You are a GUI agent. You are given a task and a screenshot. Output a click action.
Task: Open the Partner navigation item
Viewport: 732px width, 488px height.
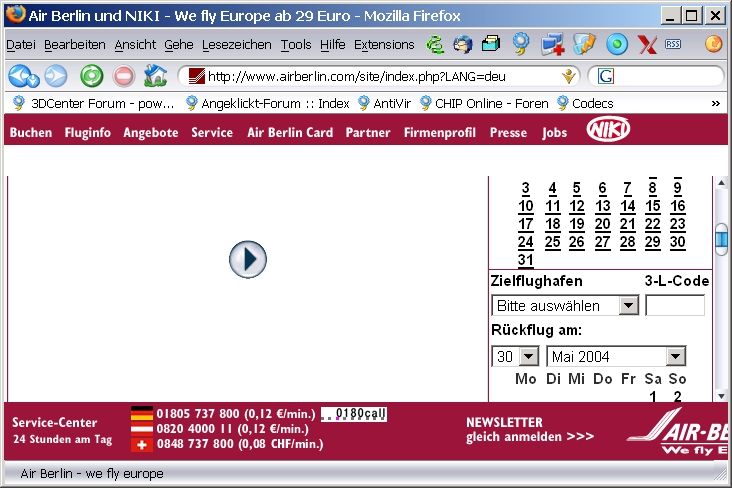pyautogui.click(x=368, y=133)
